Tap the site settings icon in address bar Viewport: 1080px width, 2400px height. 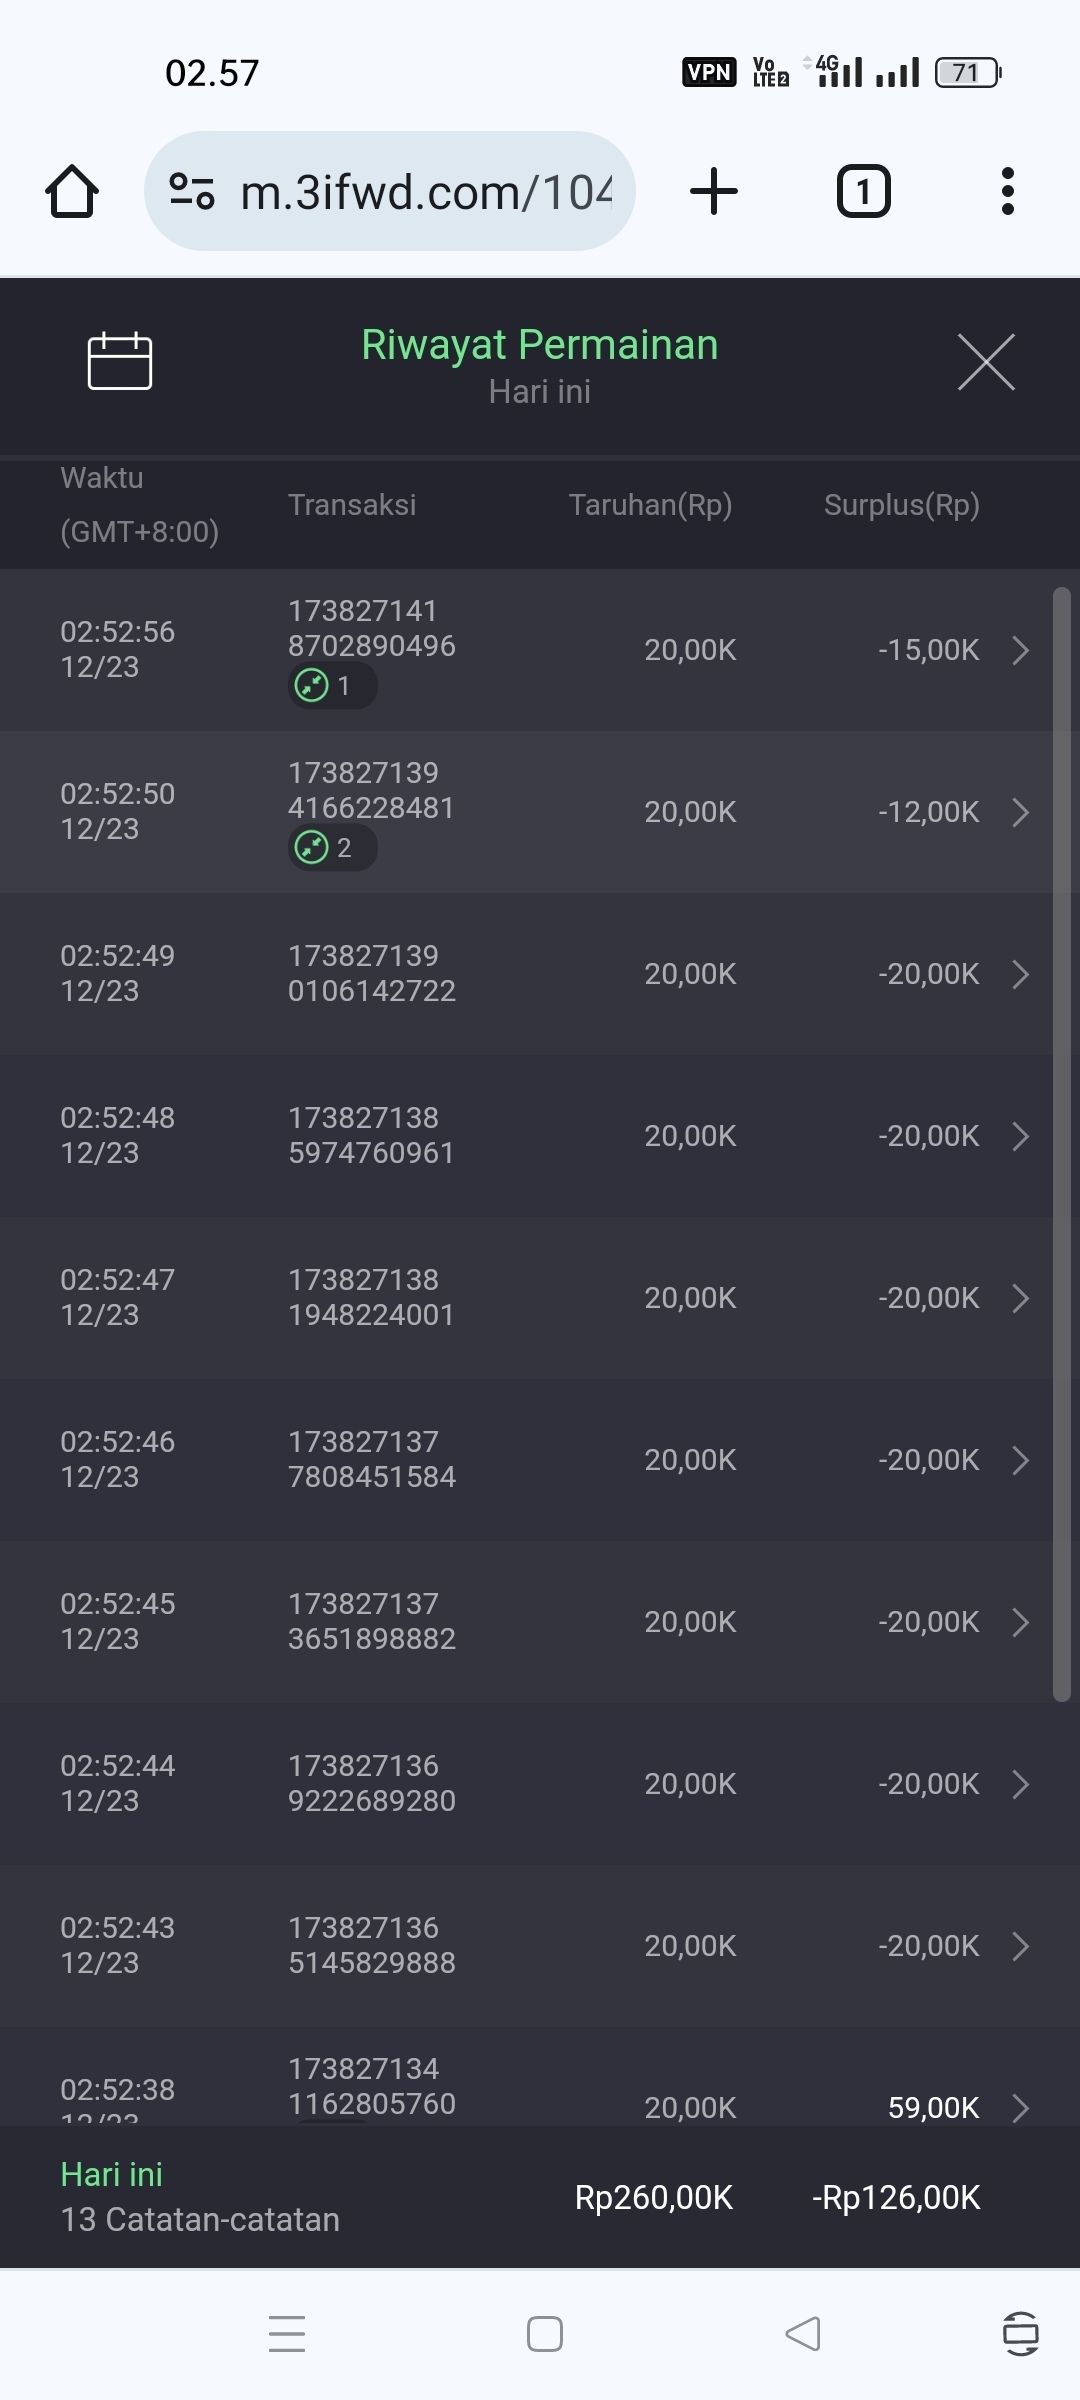click(x=192, y=191)
